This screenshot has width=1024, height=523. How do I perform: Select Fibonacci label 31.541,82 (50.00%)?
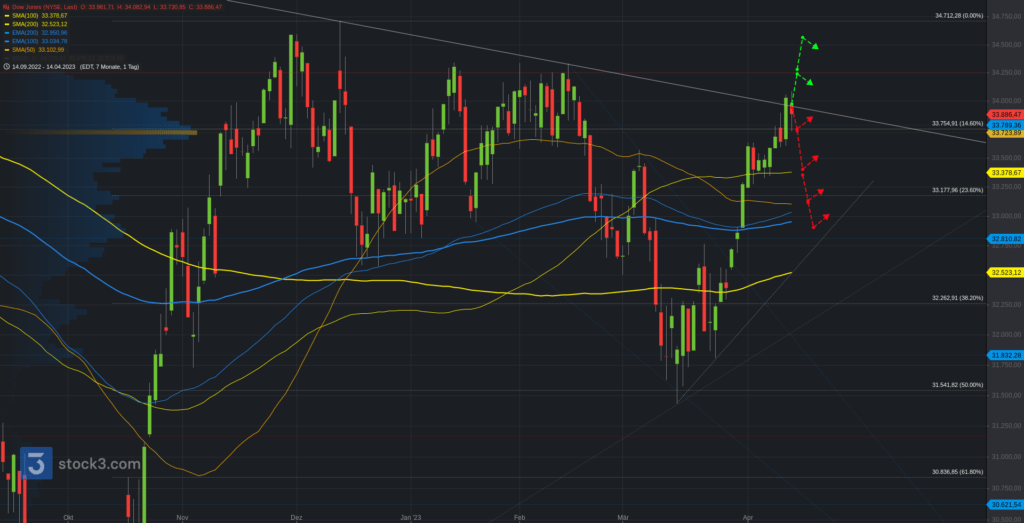pyautogui.click(x=957, y=385)
